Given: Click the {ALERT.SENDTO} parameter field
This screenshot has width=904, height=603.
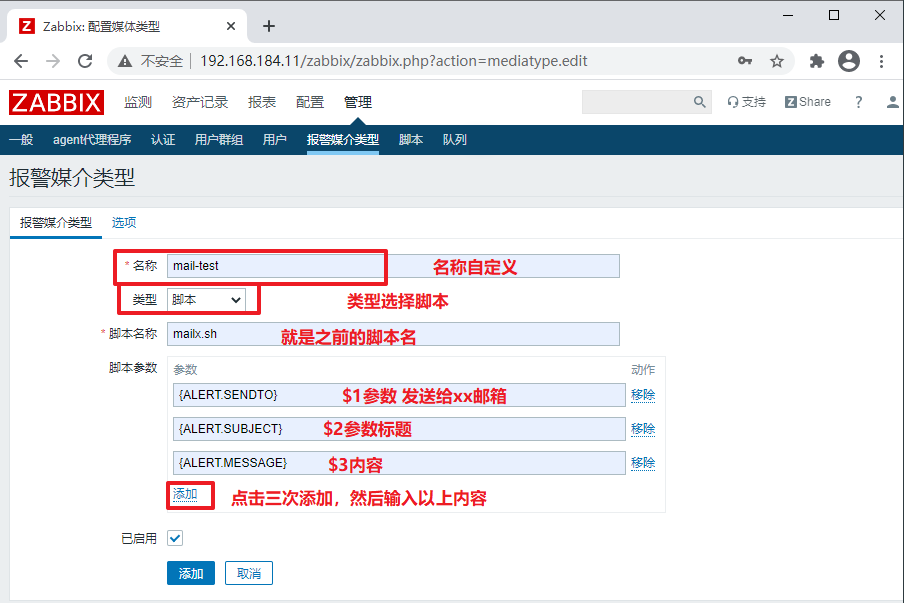Looking at the screenshot, I should point(399,395).
